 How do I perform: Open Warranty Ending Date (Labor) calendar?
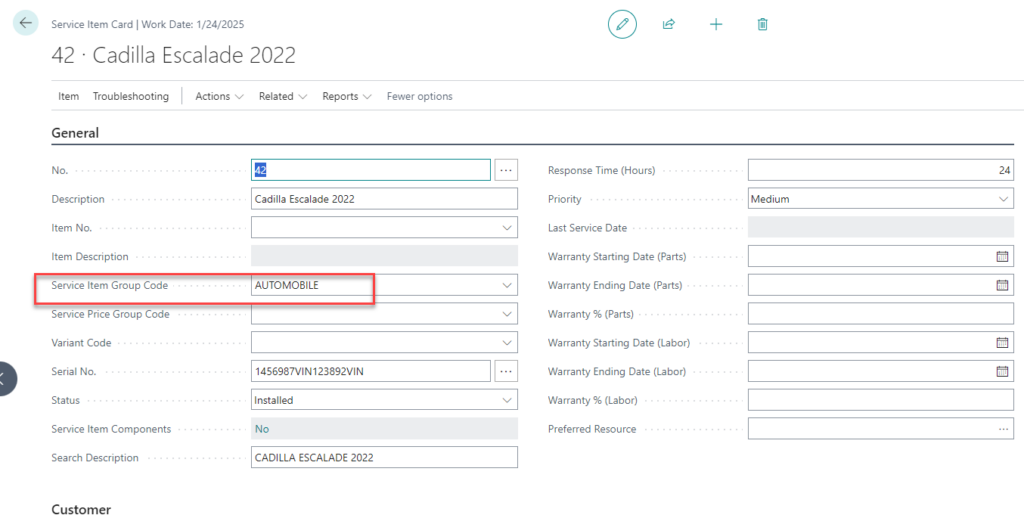pyautogui.click(x=1002, y=371)
